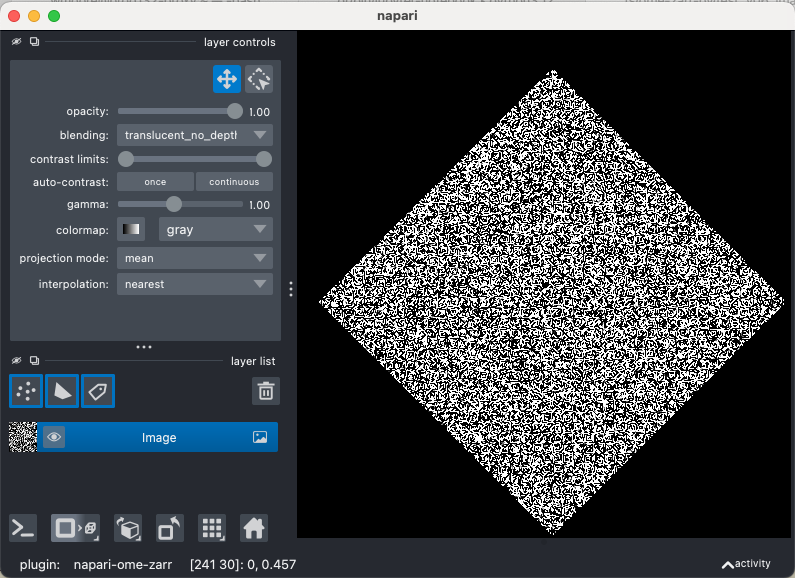Viewport: 795px width, 578px height.
Task: Float the layer controls panel
Action: tap(34, 42)
